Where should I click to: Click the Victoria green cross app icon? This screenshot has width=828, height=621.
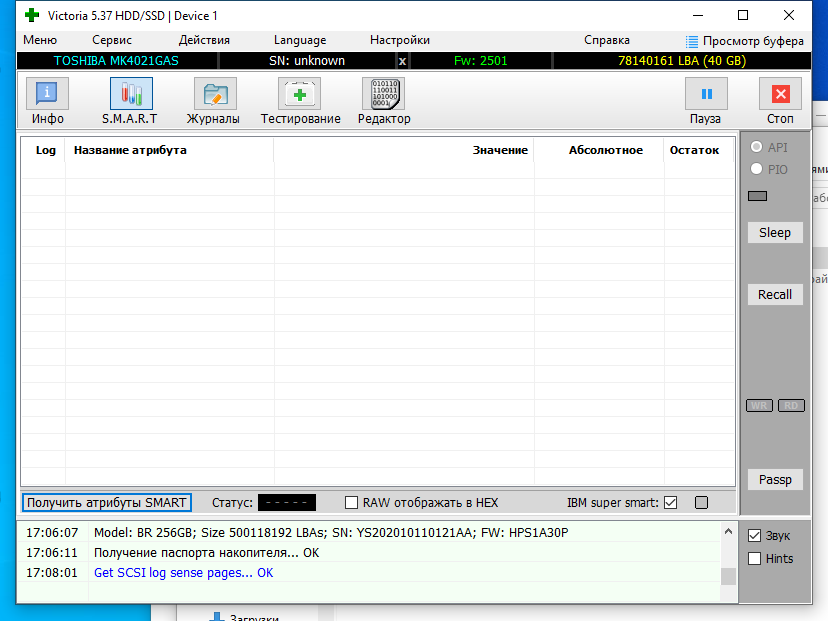pyautogui.click(x=32, y=15)
